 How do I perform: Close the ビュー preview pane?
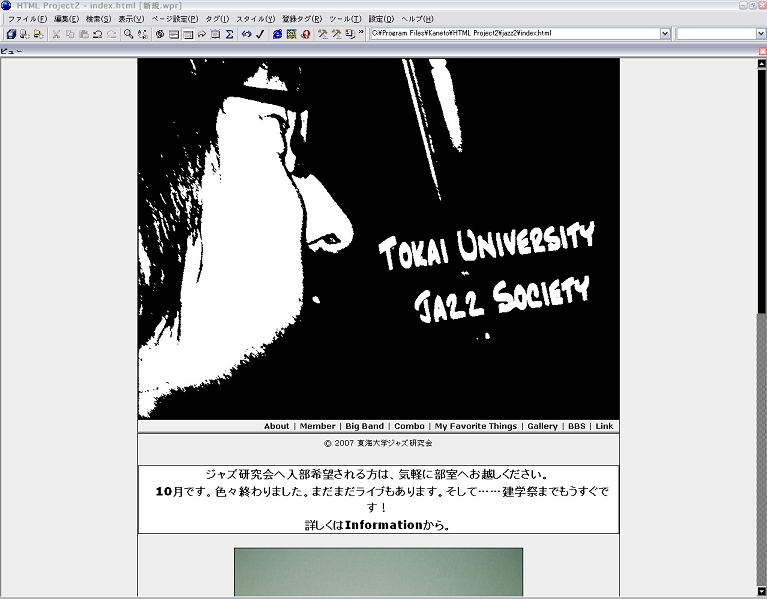click(763, 51)
